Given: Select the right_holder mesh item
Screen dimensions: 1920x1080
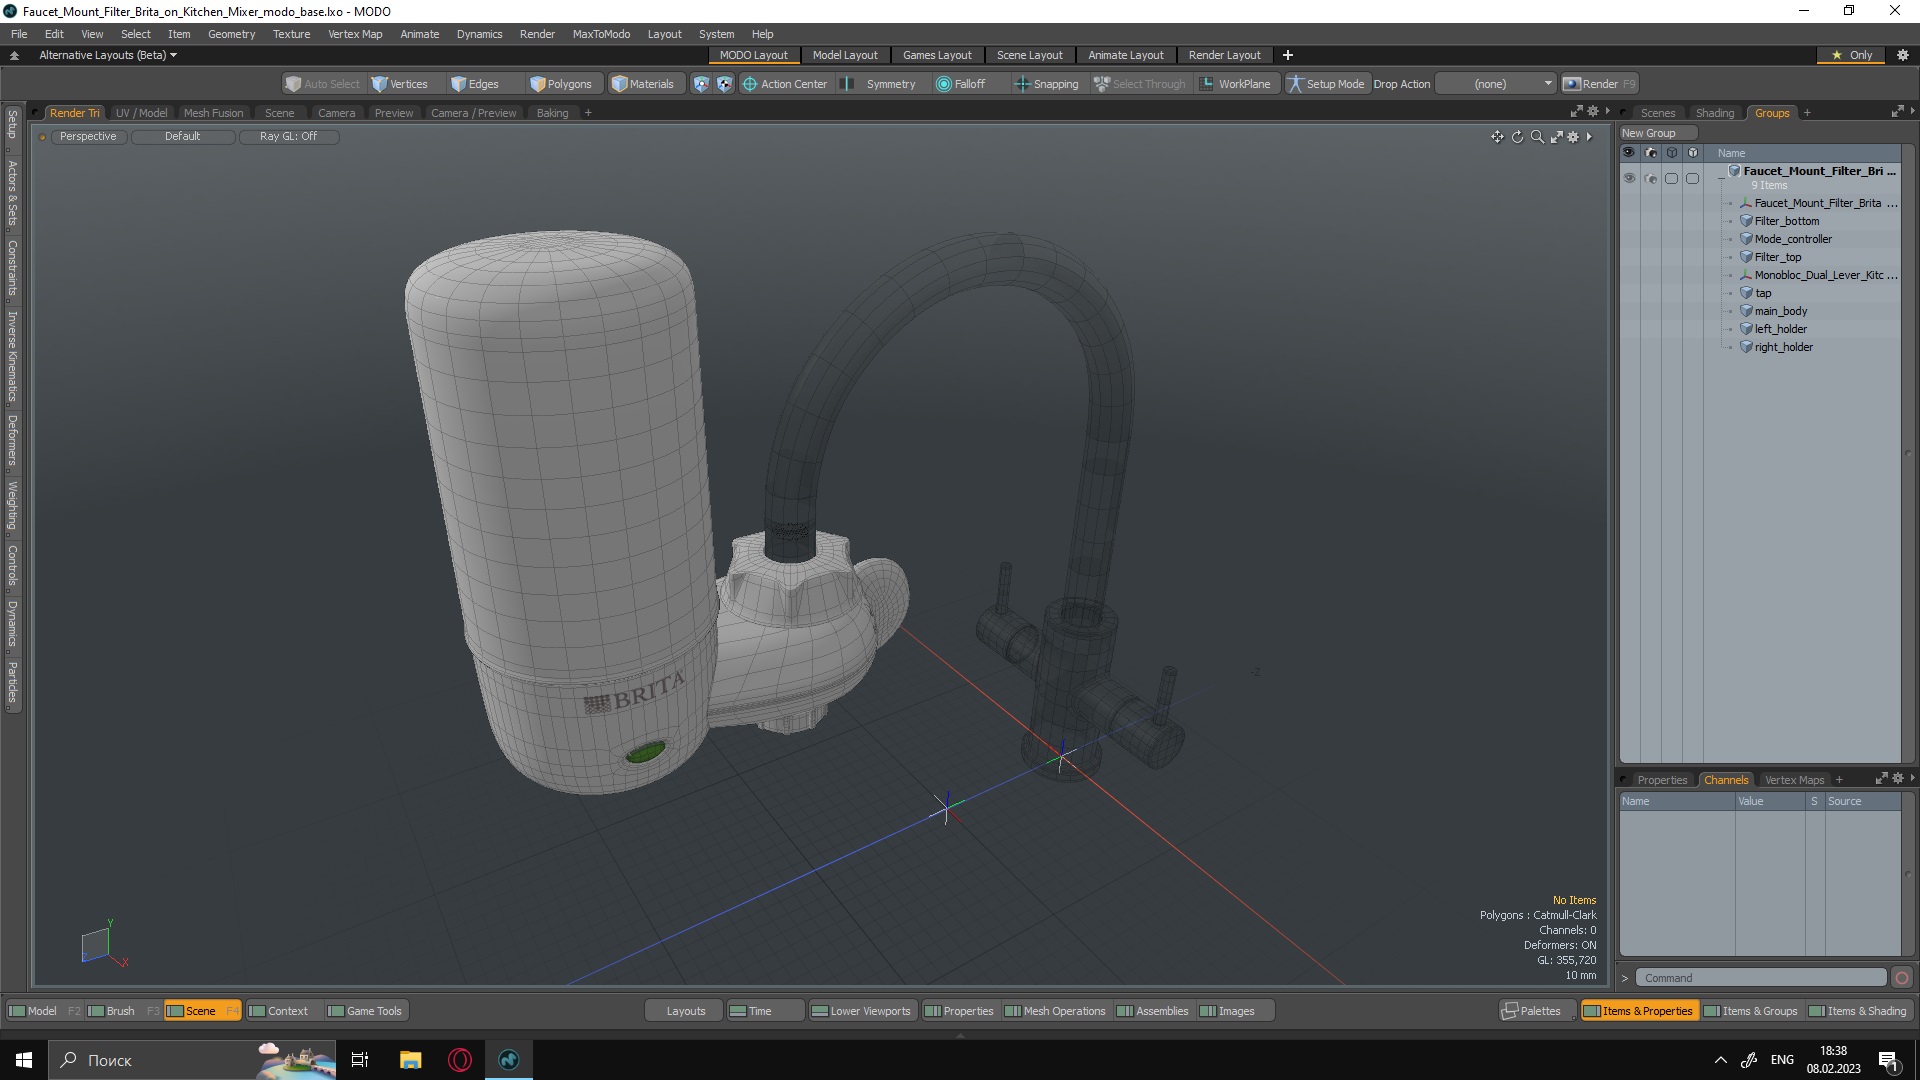Looking at the screenshot, I should click(x=1783, y=347).
